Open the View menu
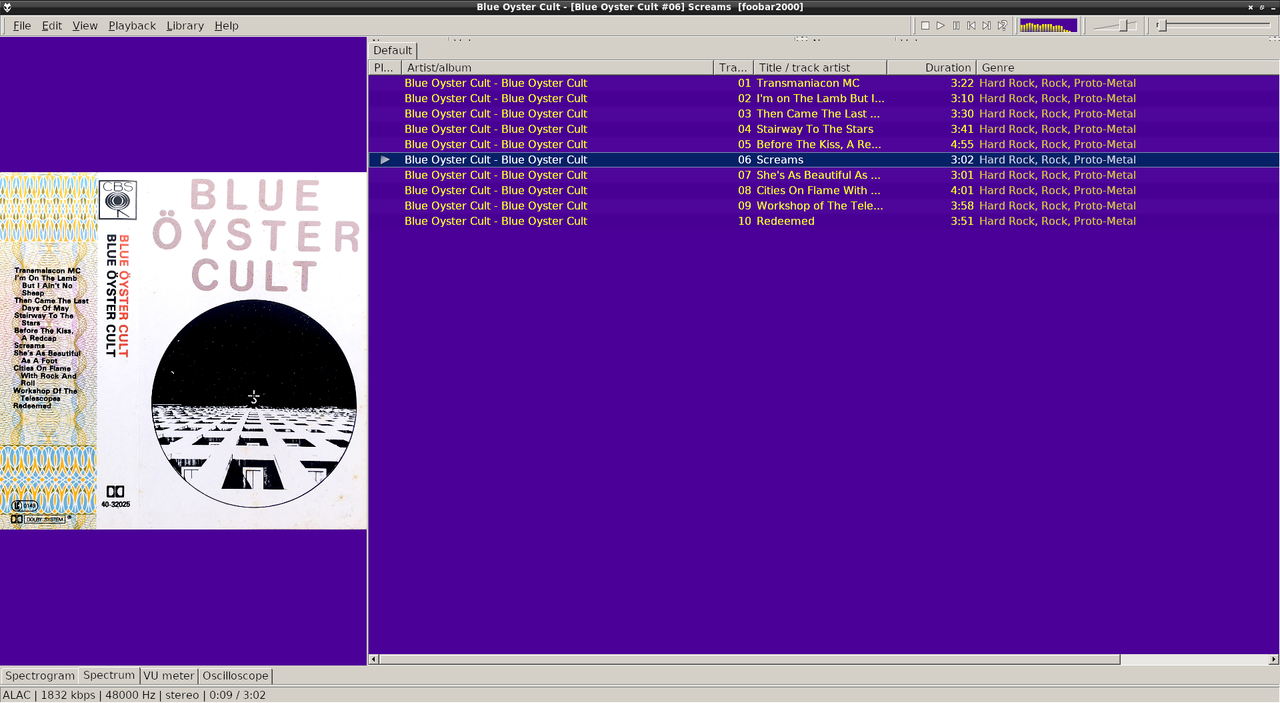The height and width of the screenshot is (703, 1280). click(x=85, y=25)
